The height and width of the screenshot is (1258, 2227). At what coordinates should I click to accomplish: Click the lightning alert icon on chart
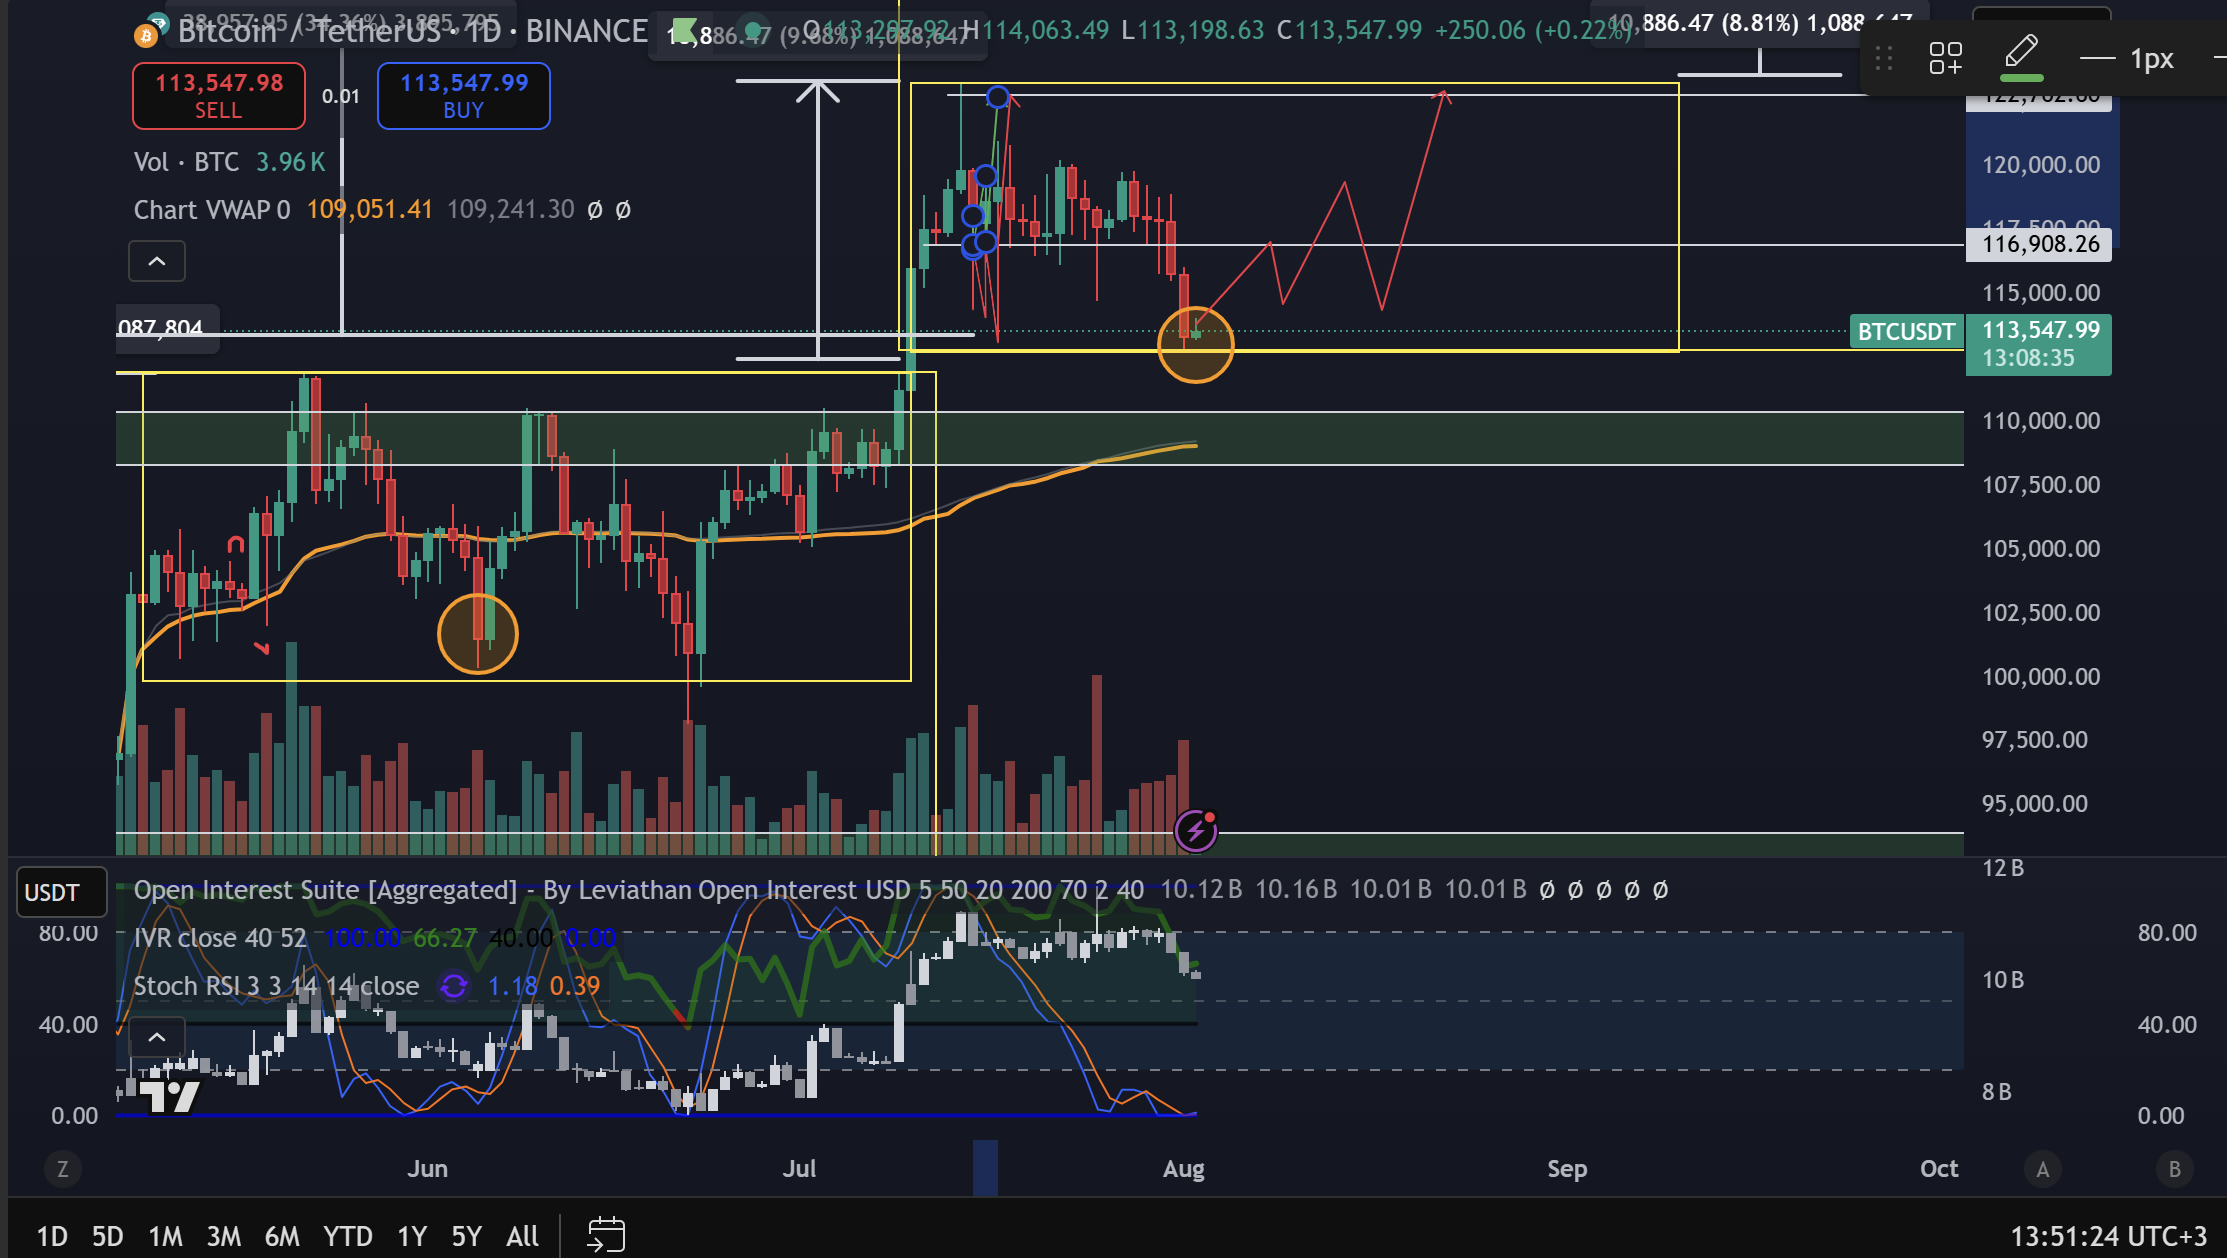pyautogui.click(x=1196, y=830)
